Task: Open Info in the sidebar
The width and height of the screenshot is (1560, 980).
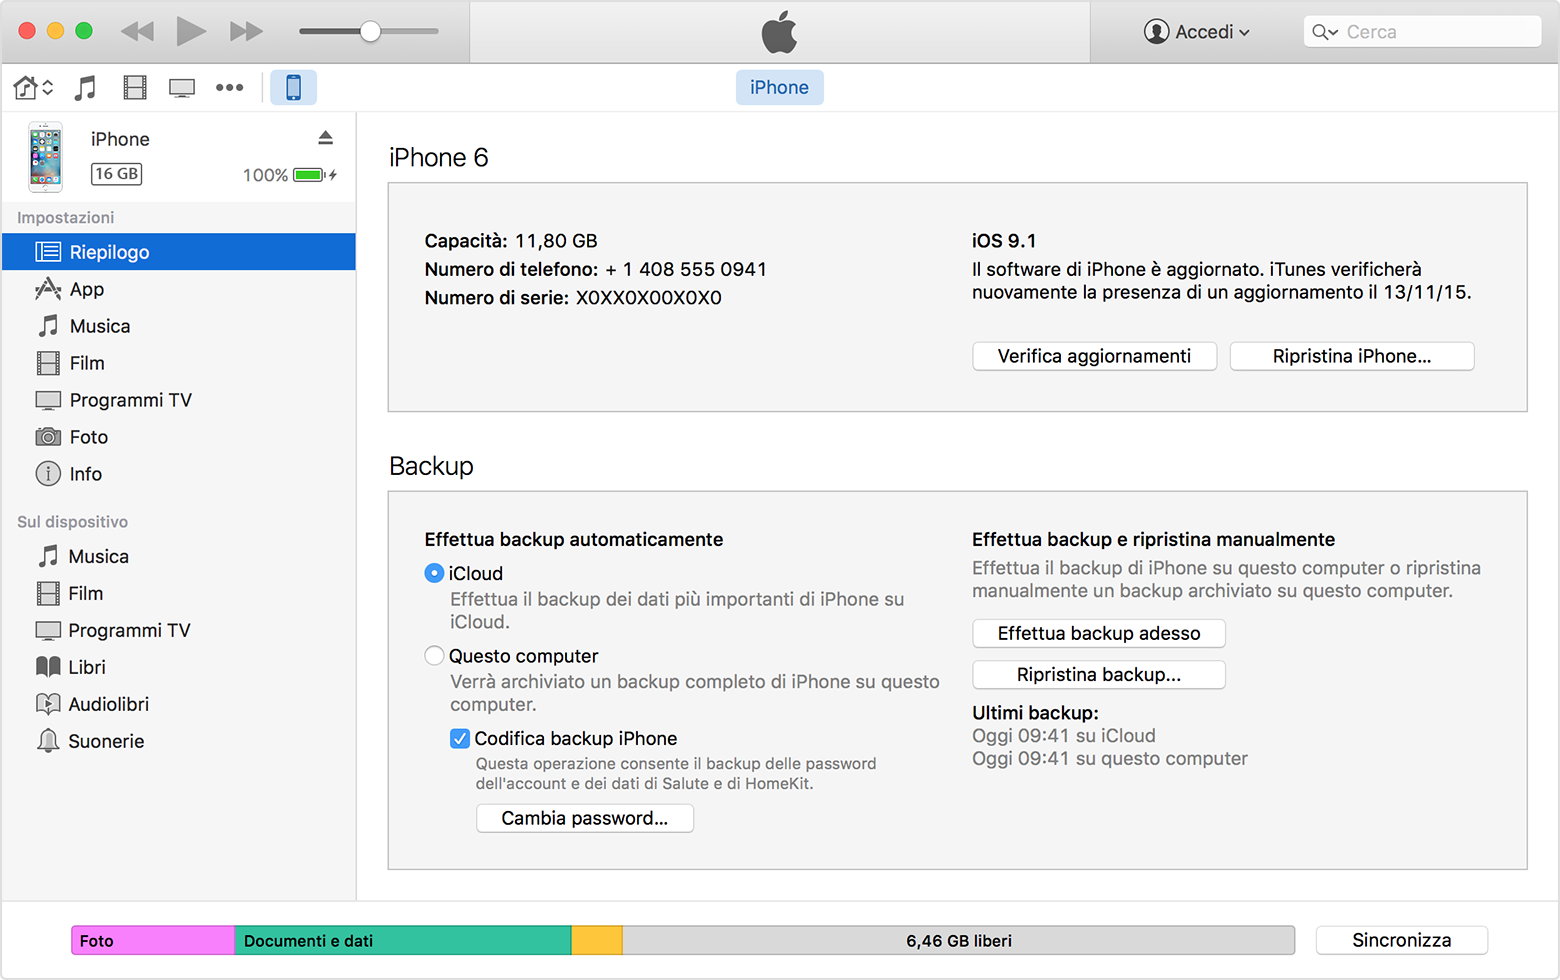Action: coord(179,474)
